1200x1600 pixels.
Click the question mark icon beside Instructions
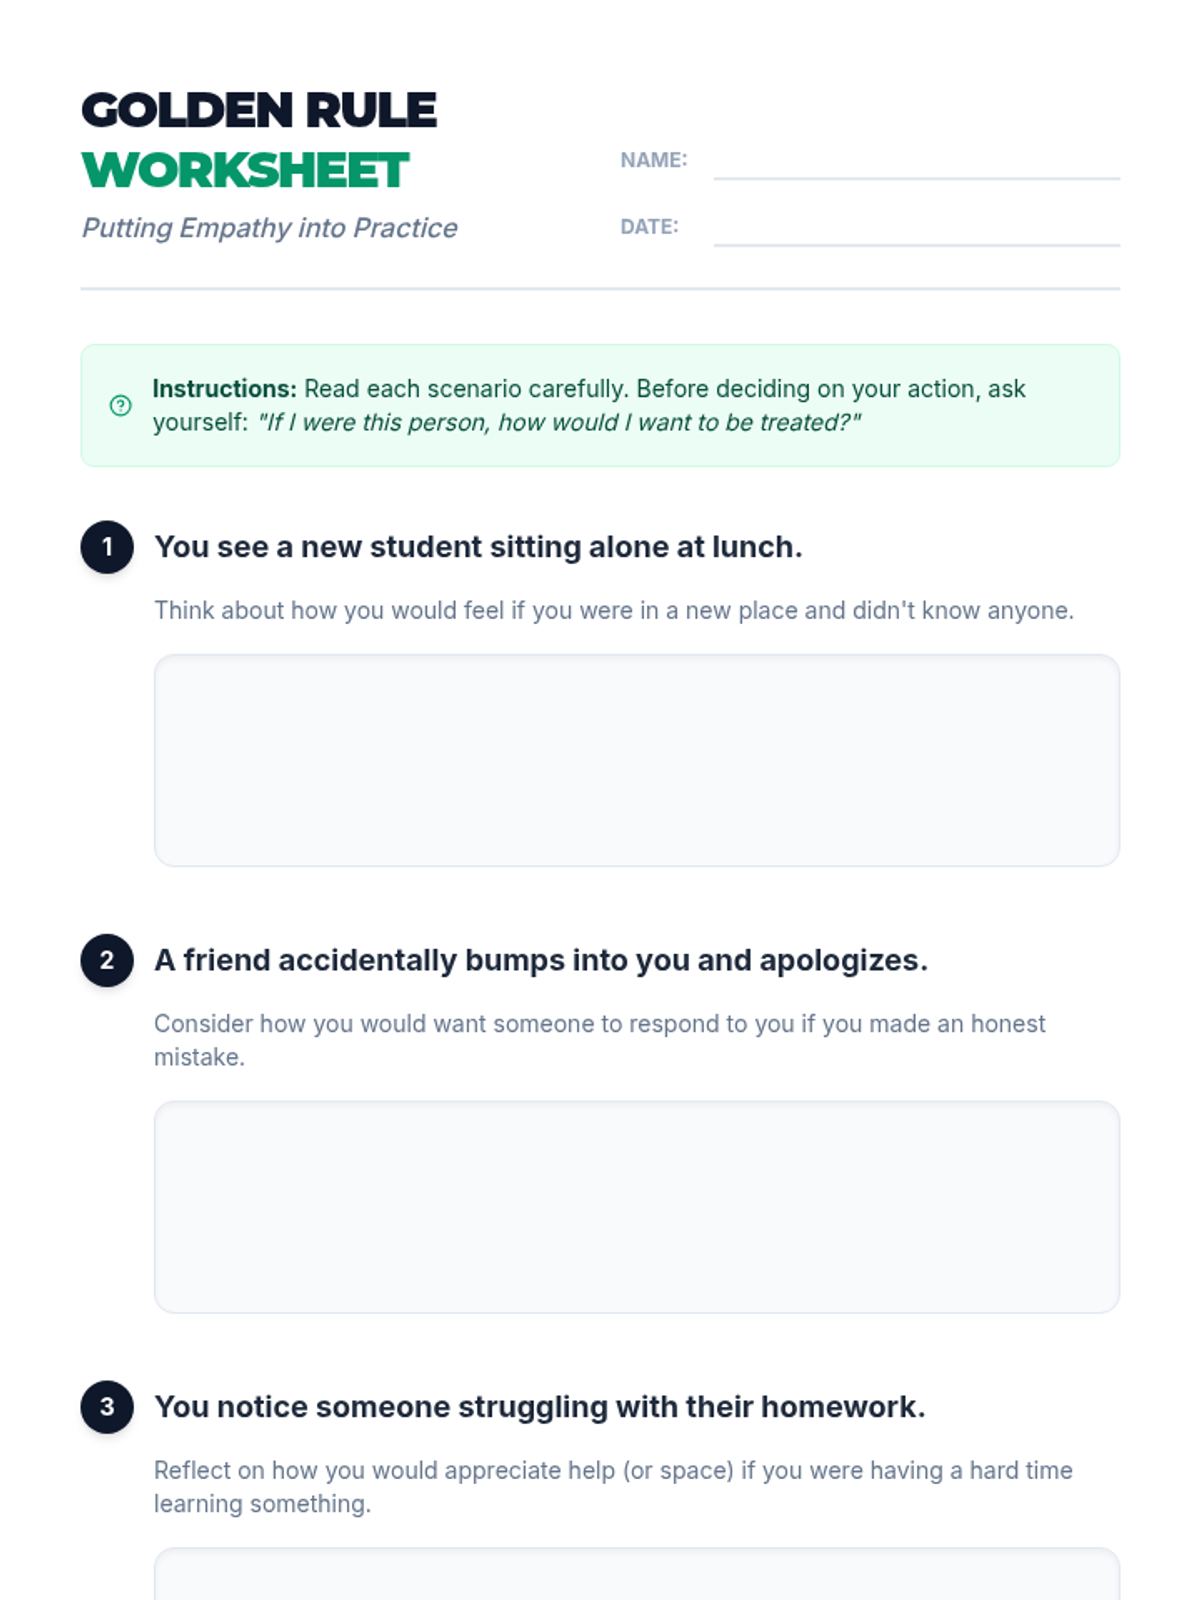[120, 405]
